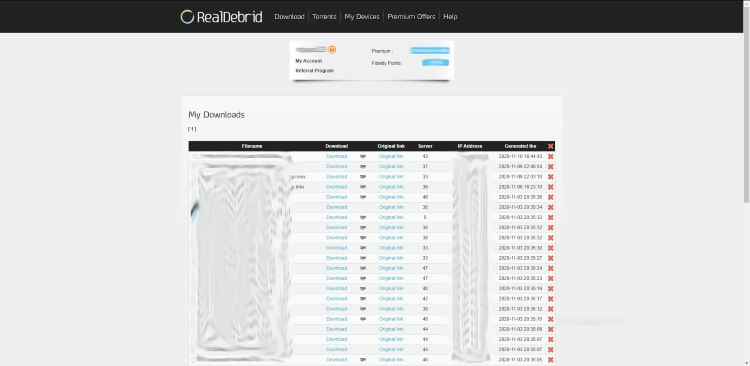Delete the row generated at 20:35:30
750x366 pixels.
point(551,248)
